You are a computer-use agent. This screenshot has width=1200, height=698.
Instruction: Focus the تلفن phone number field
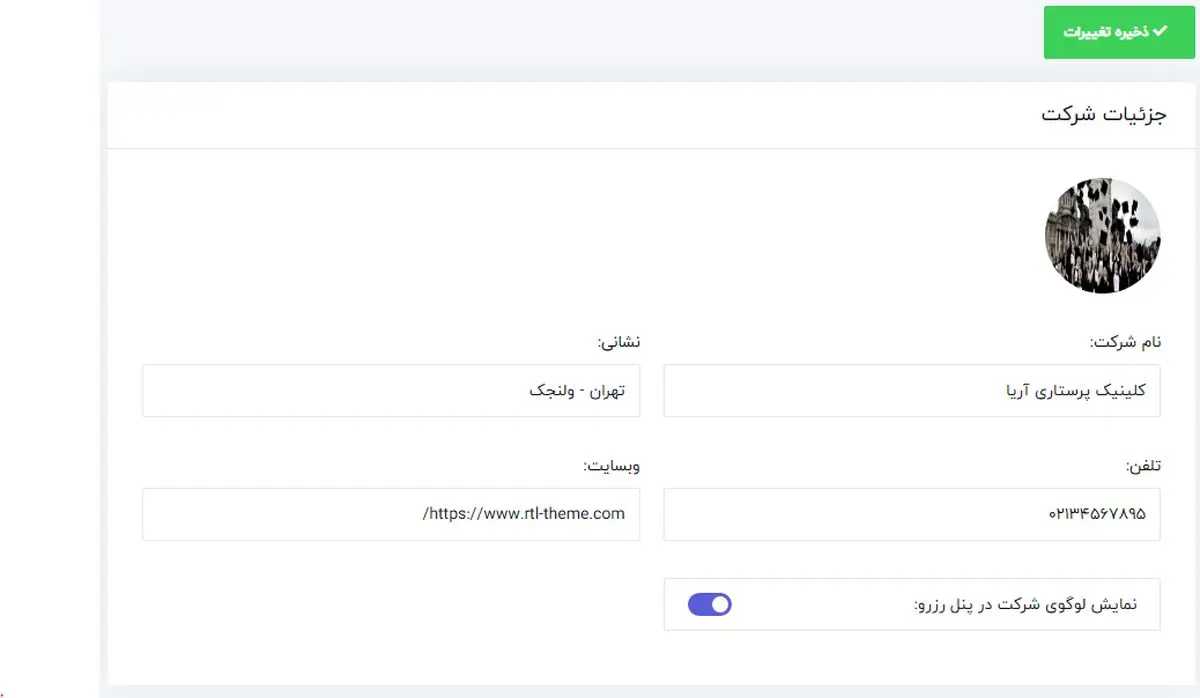(911, 514)
